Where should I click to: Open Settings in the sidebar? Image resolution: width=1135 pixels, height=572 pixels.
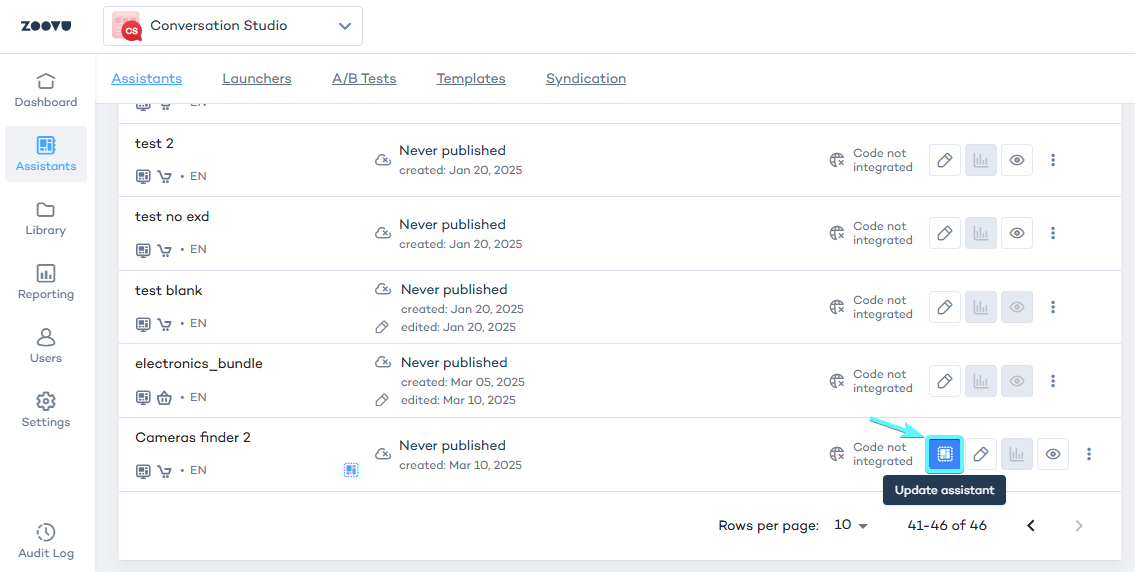[x=46, y=410]
